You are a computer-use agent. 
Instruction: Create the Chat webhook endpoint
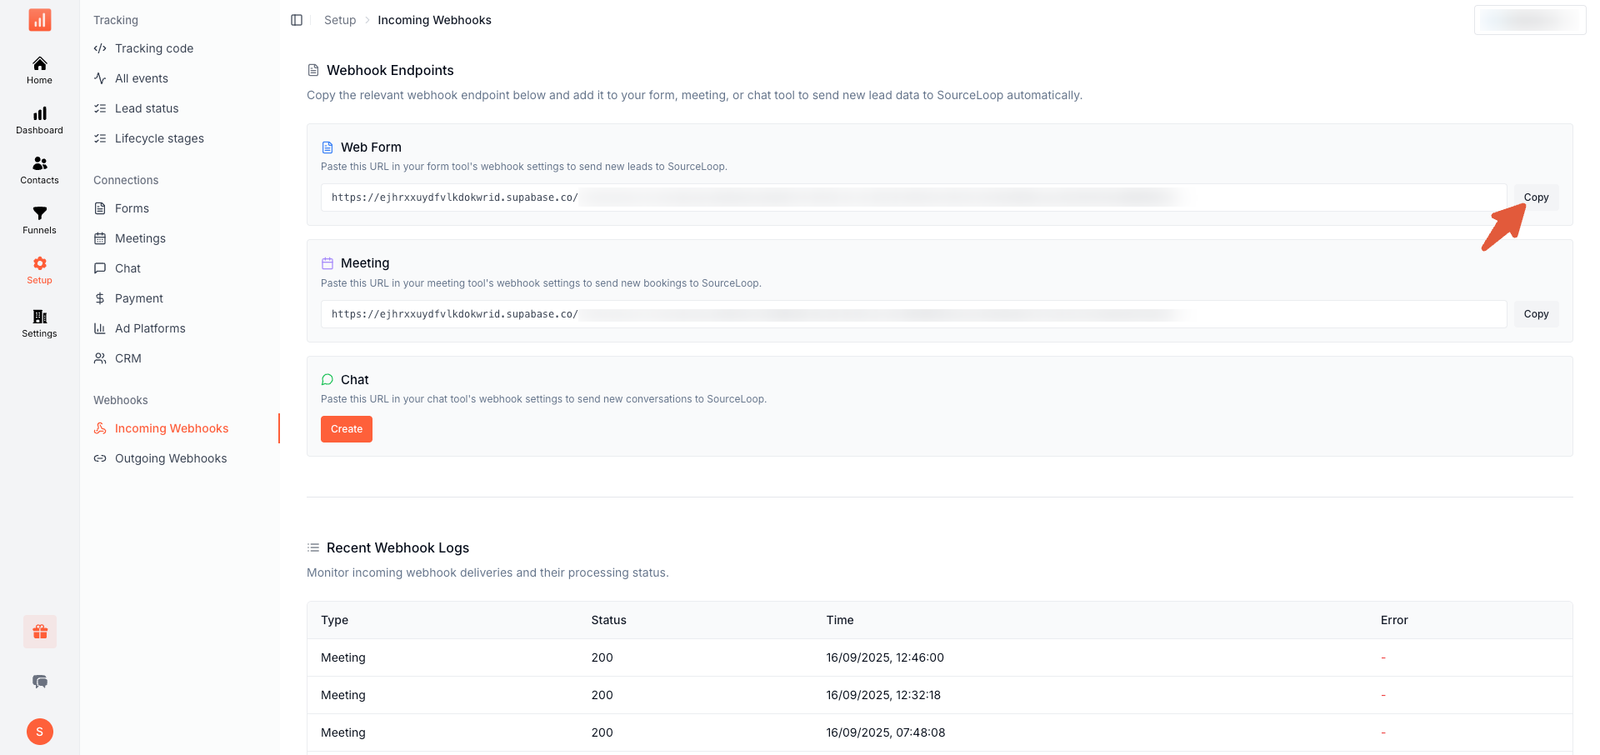tap(347, 429)
